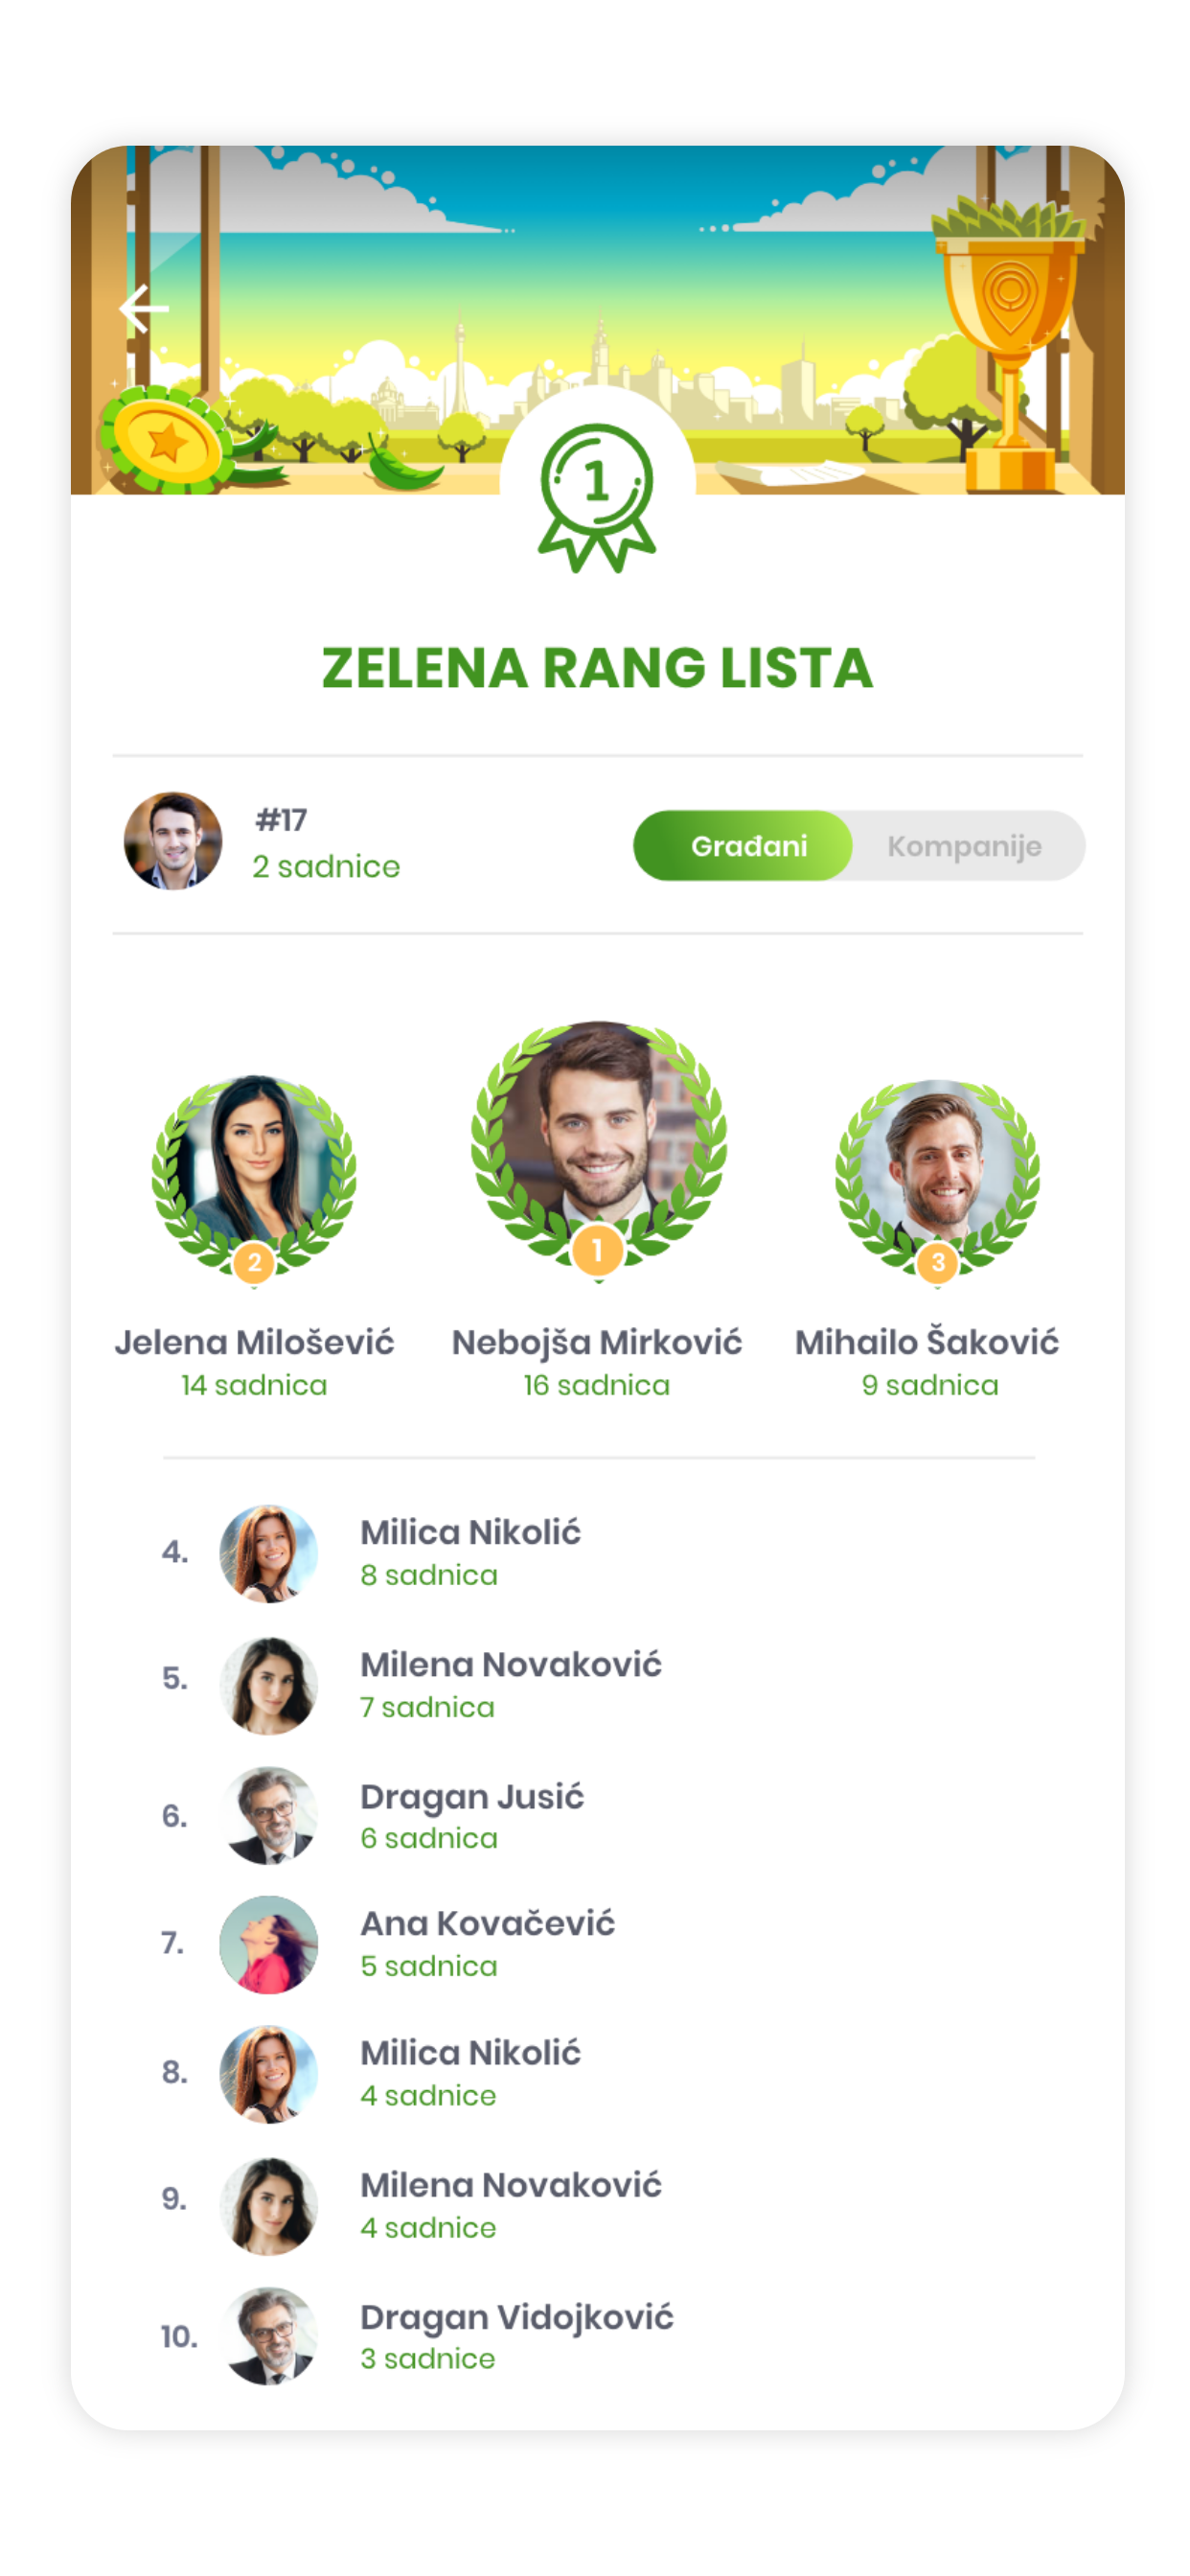Open the Dragan Jusić avatar at rank 6
Image resolution: width=1190 pixels, height=2576 pixels.
point(268,1815)
